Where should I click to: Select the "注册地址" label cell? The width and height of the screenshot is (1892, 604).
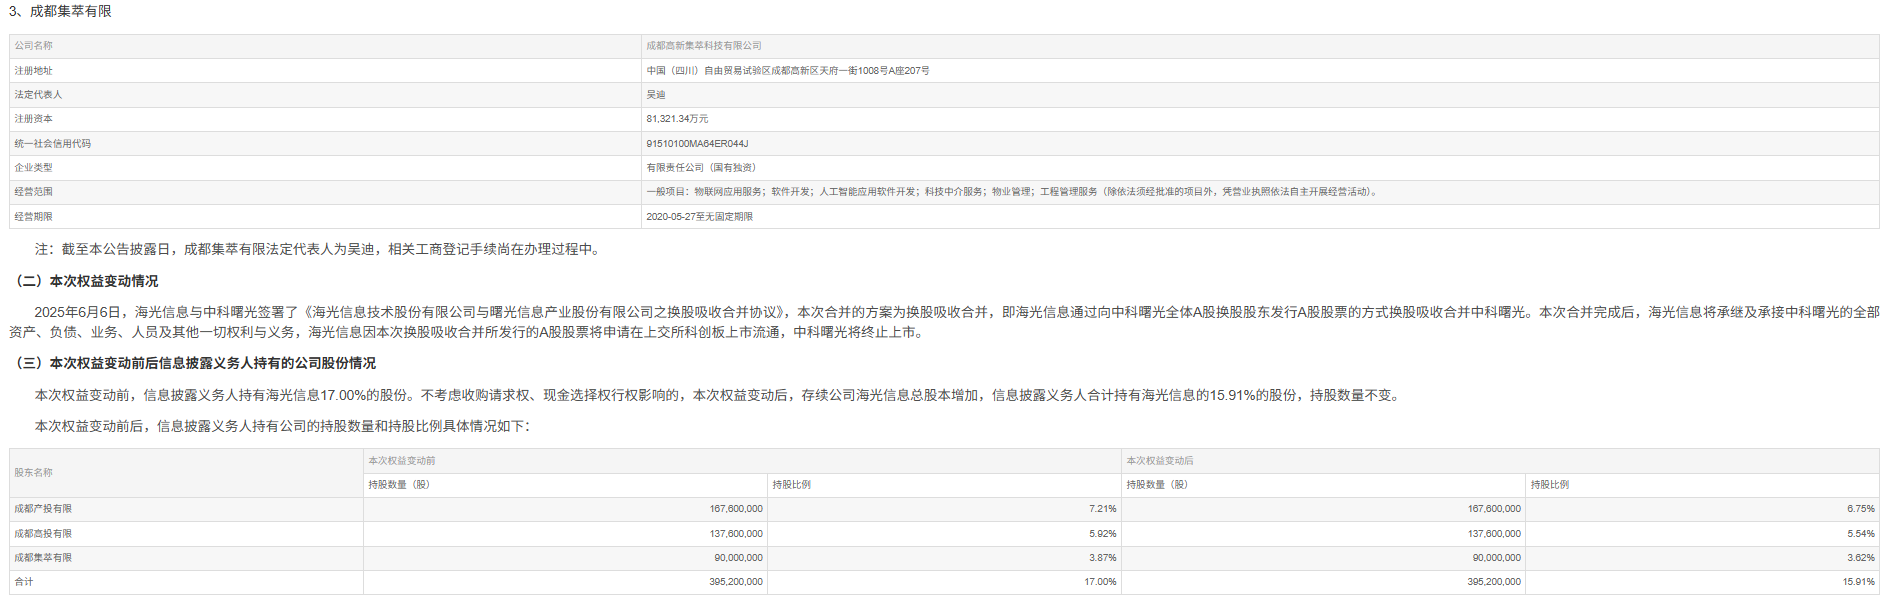point(325,71)
